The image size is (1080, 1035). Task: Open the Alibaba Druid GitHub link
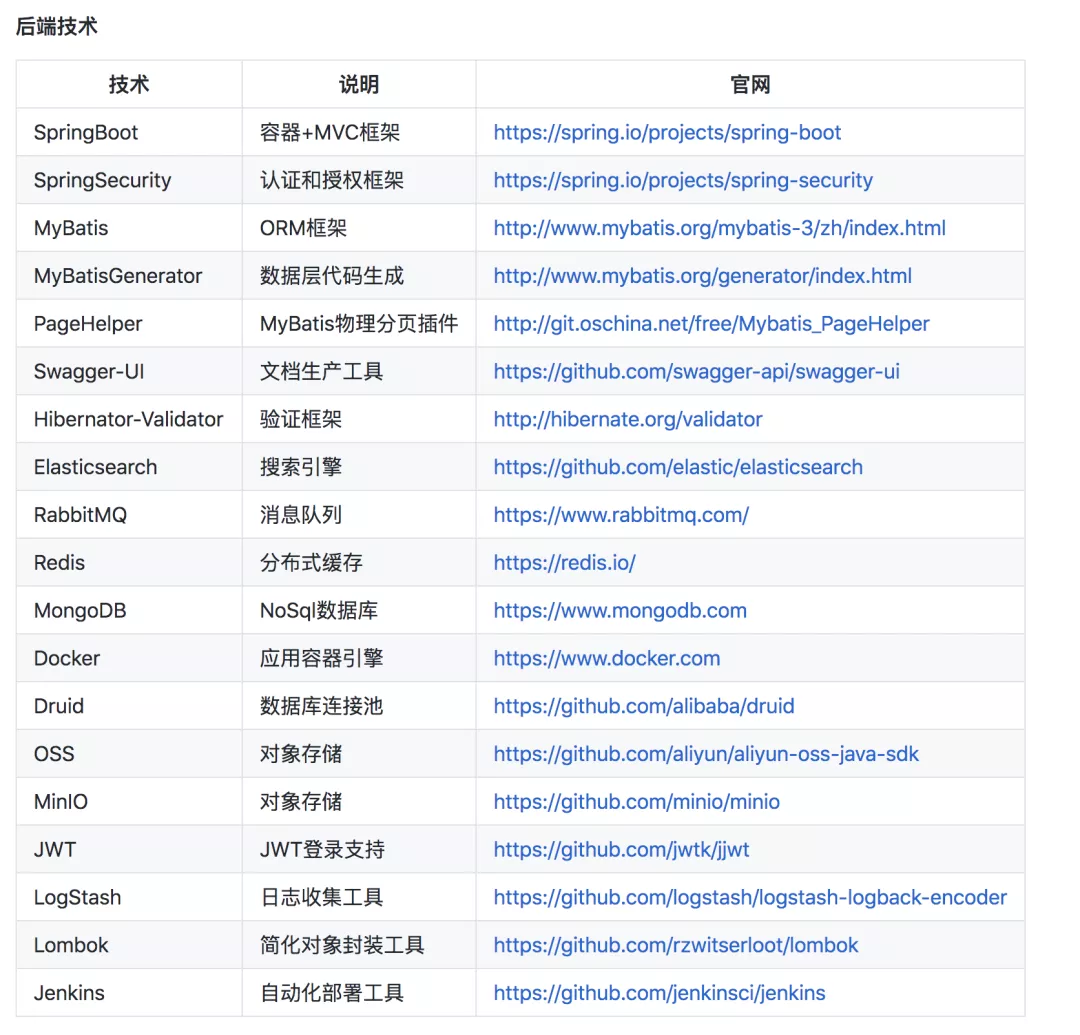[x=644, y=706]
